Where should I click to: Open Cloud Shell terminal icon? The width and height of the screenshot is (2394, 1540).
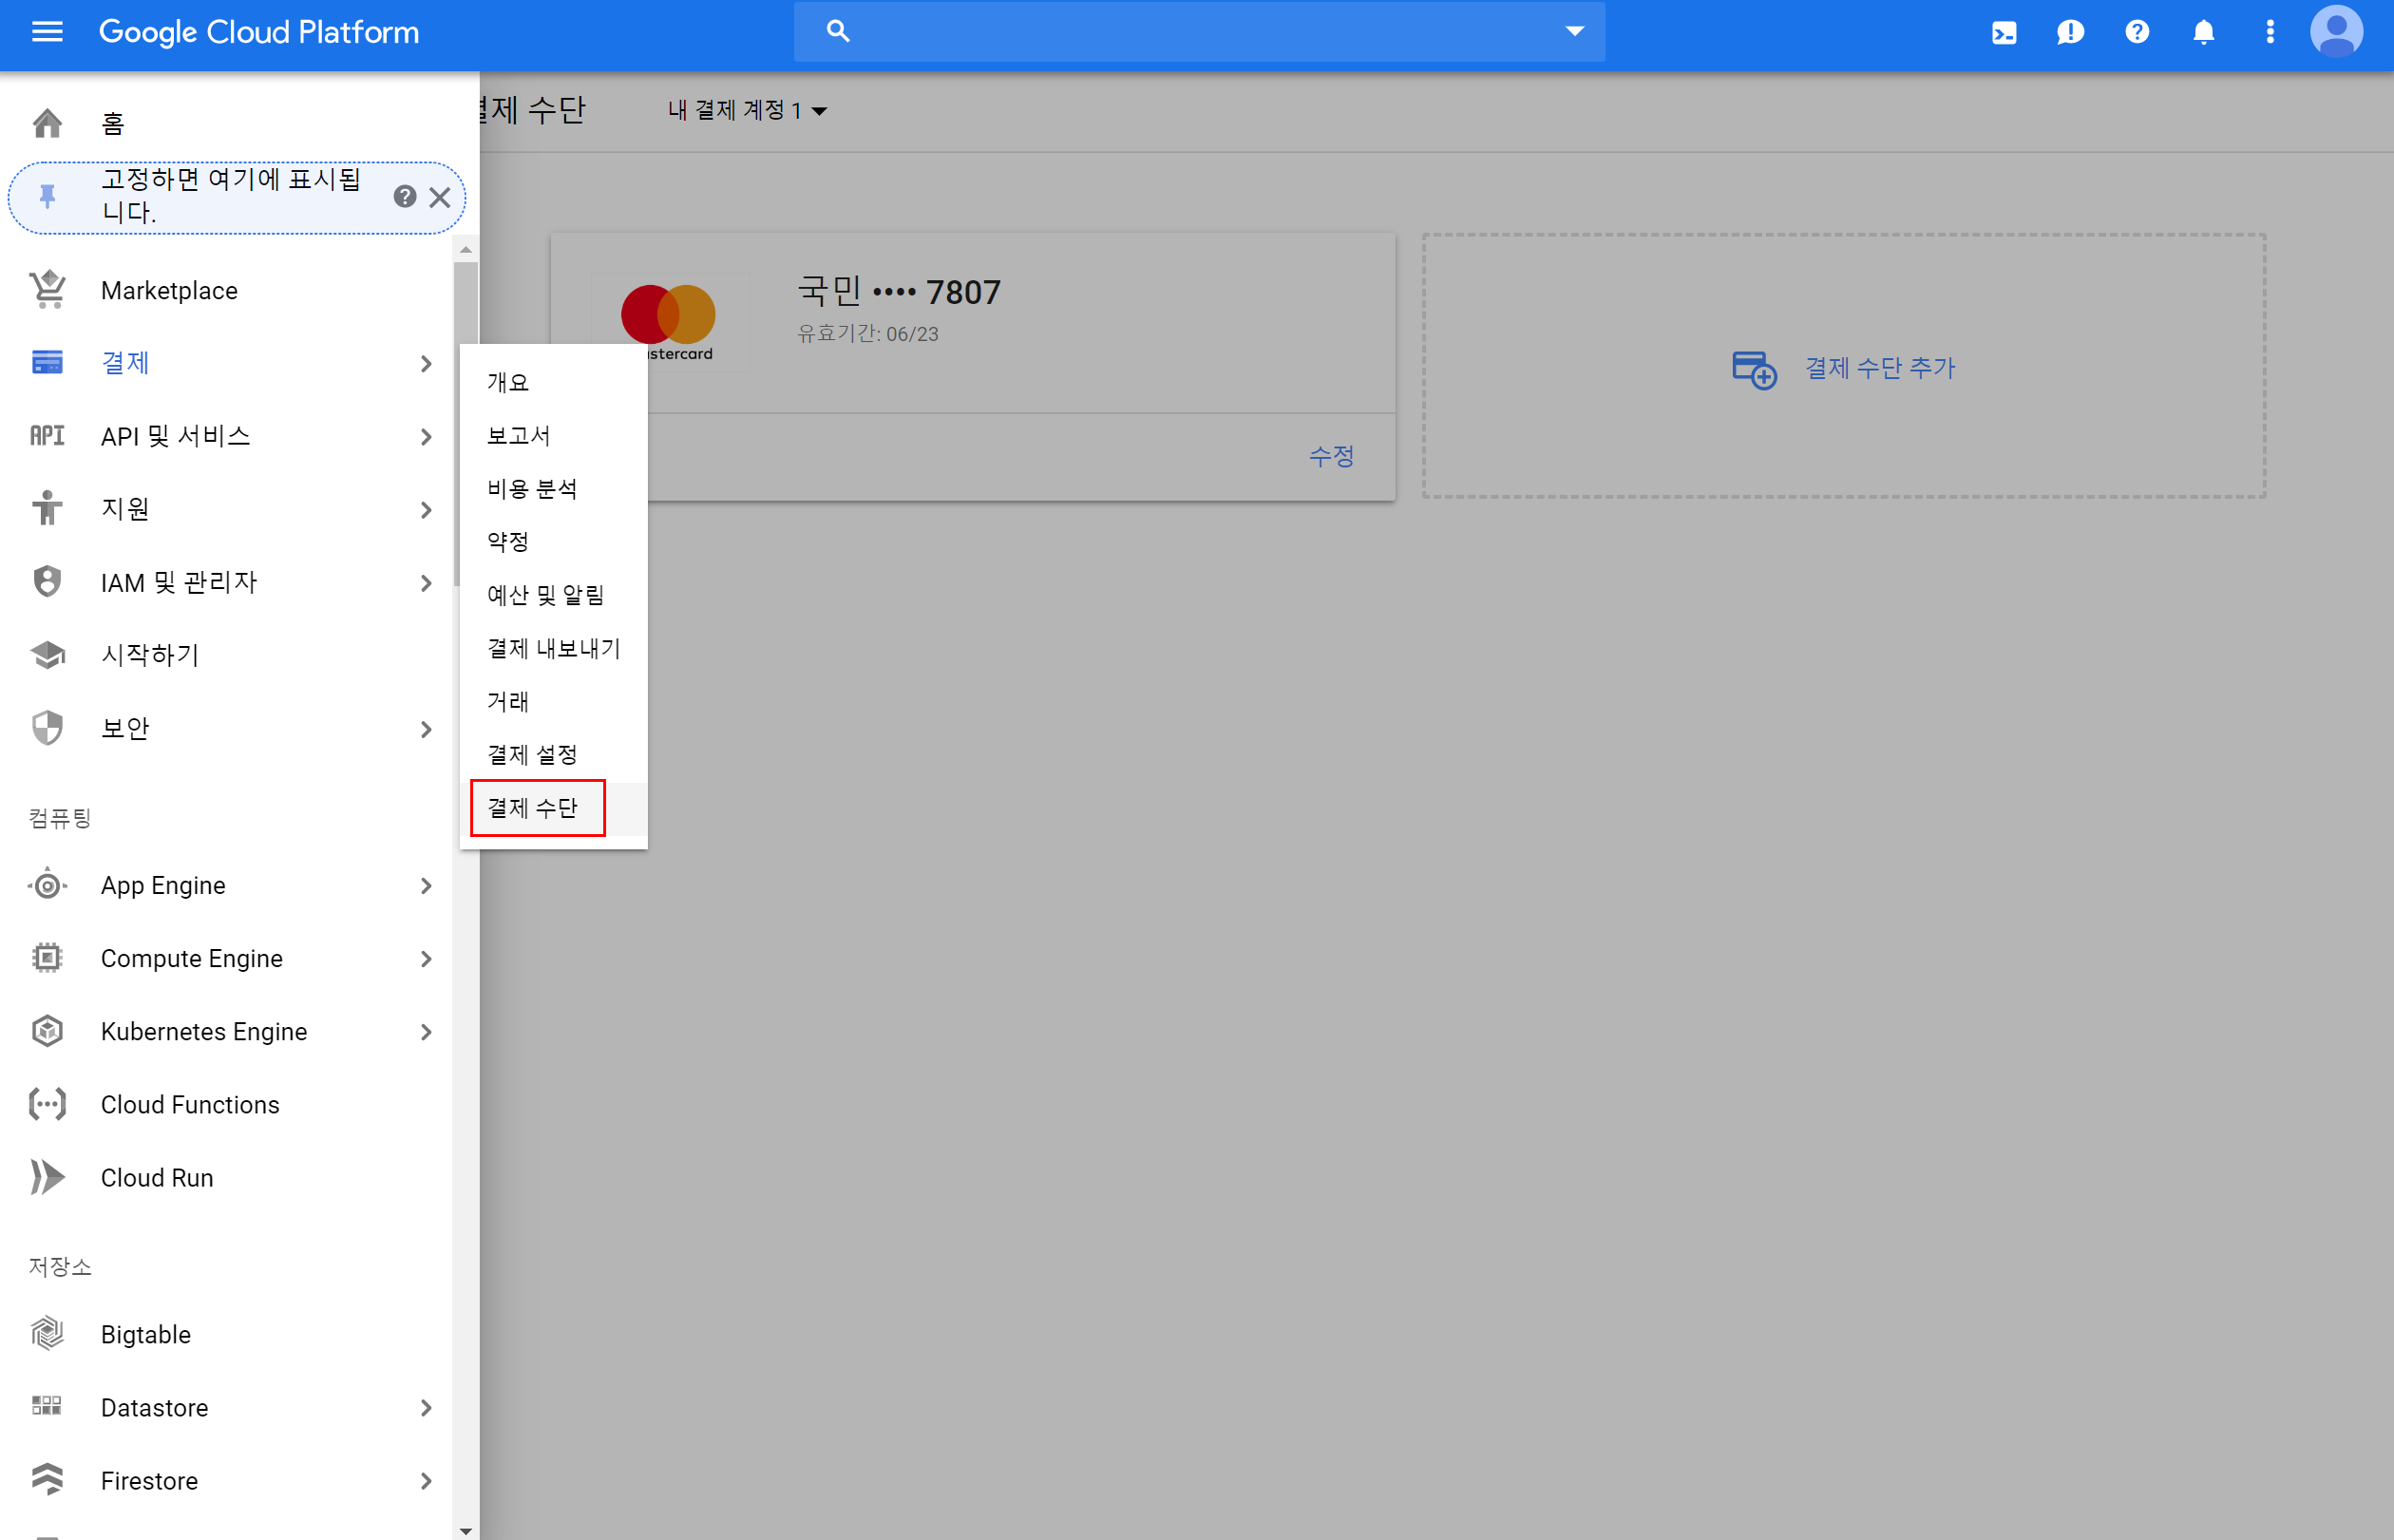click(x=2003, y=33)
